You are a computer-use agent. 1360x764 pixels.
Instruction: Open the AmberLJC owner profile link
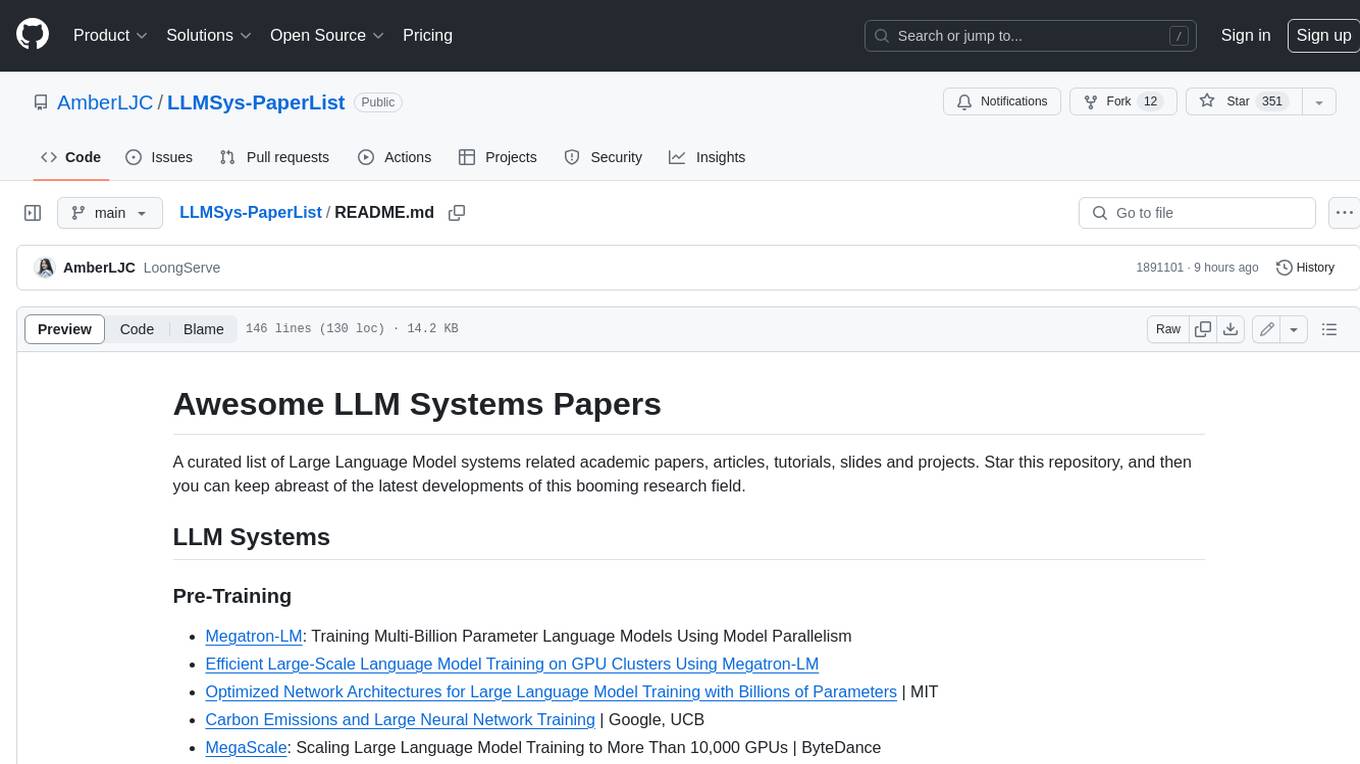pyautogui.click(x=105, y=102)
